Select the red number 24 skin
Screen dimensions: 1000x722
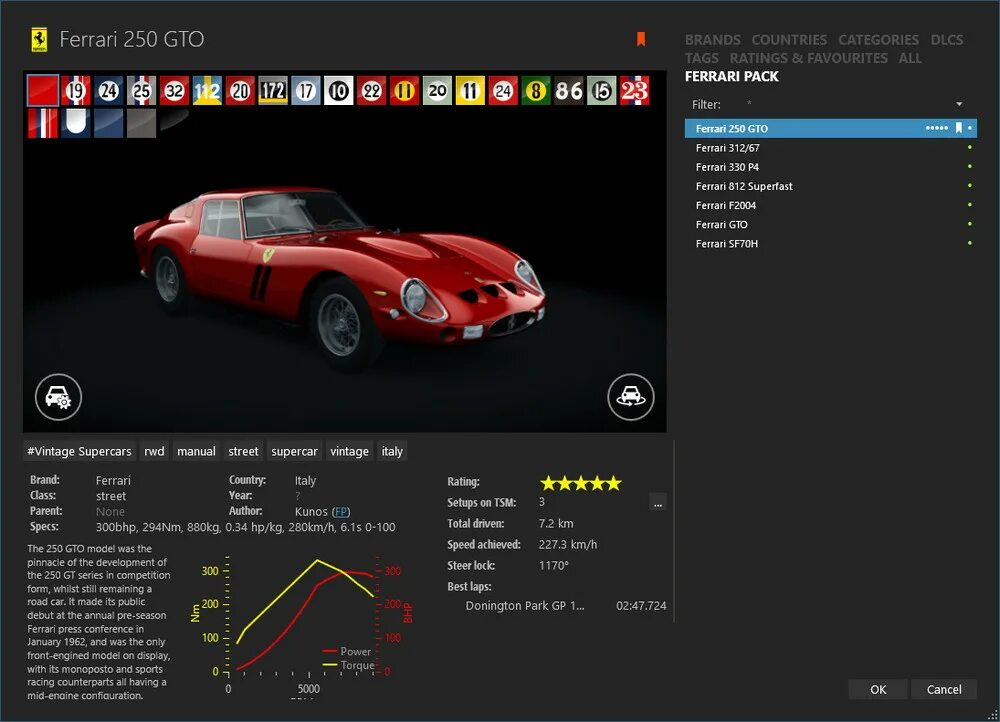(503, 91)
